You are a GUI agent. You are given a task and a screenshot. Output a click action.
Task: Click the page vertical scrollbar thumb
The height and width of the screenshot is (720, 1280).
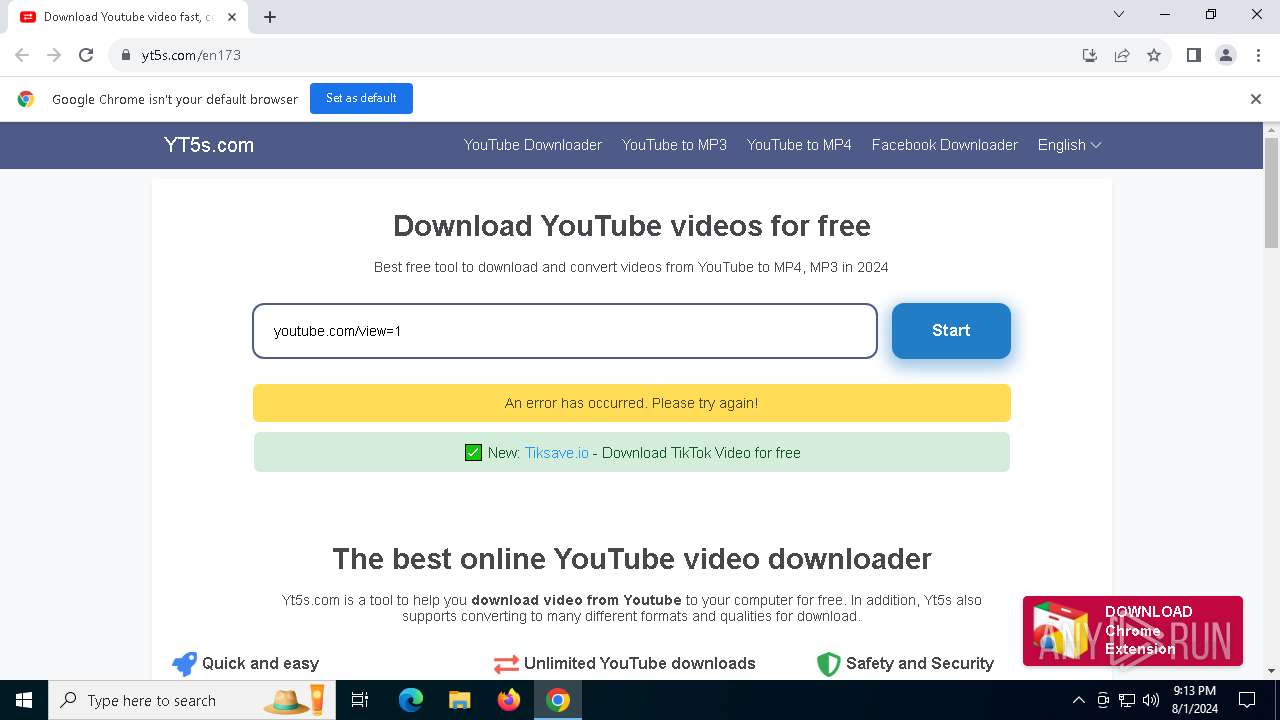click(x=1271, y=192)
